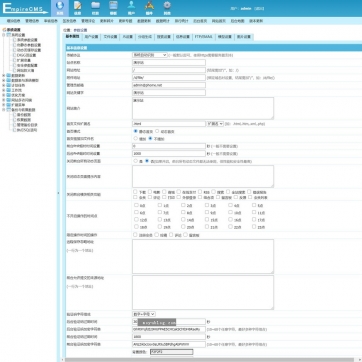The image size is (362, 362).
Task: Click folder icon of 计划任务 tree node
Action: click(x=8, y=85)
